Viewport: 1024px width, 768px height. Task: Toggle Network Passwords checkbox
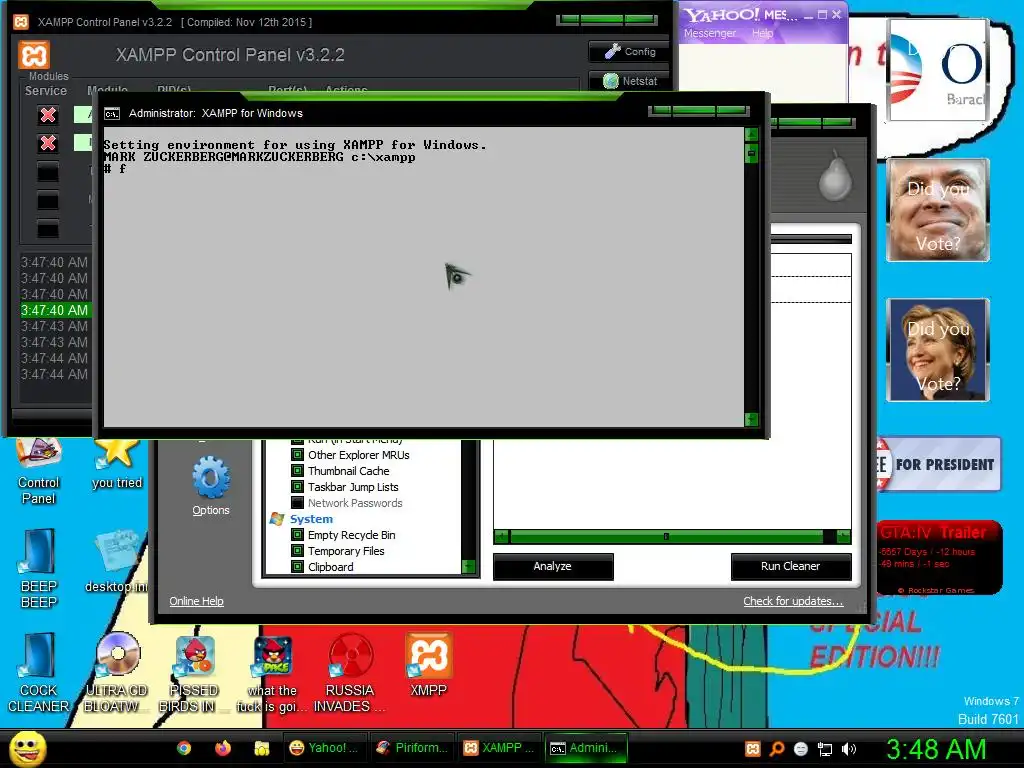[297, 503]
